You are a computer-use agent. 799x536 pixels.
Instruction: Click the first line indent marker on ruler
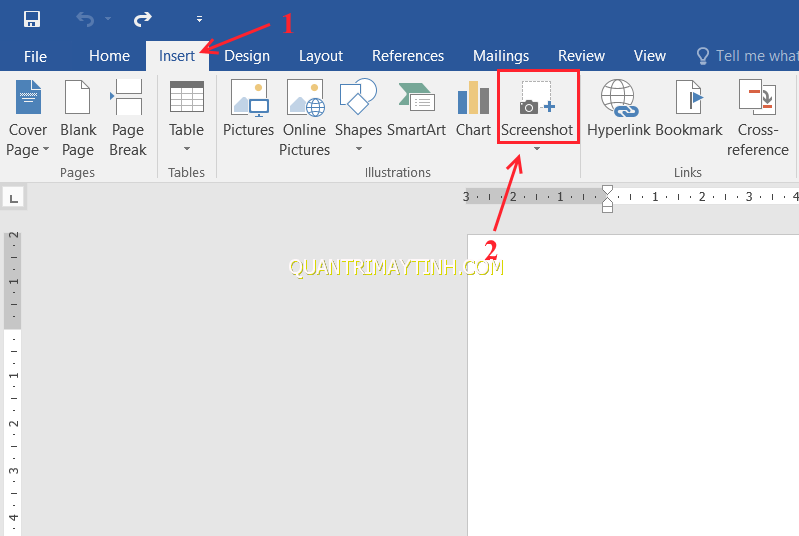(x=607, y=190)
